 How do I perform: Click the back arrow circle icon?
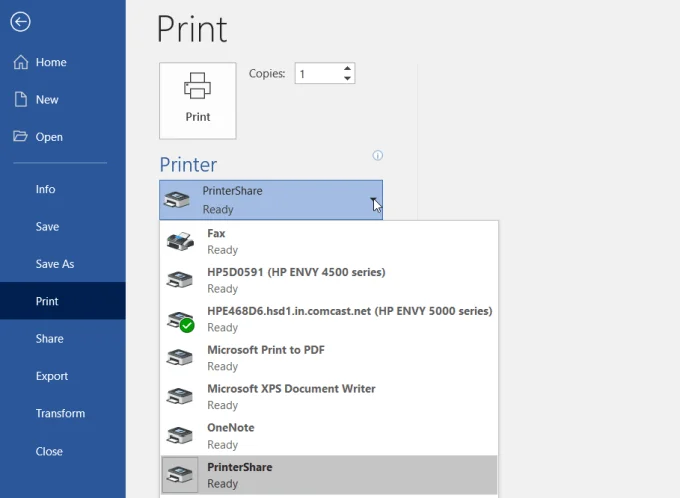20,22
